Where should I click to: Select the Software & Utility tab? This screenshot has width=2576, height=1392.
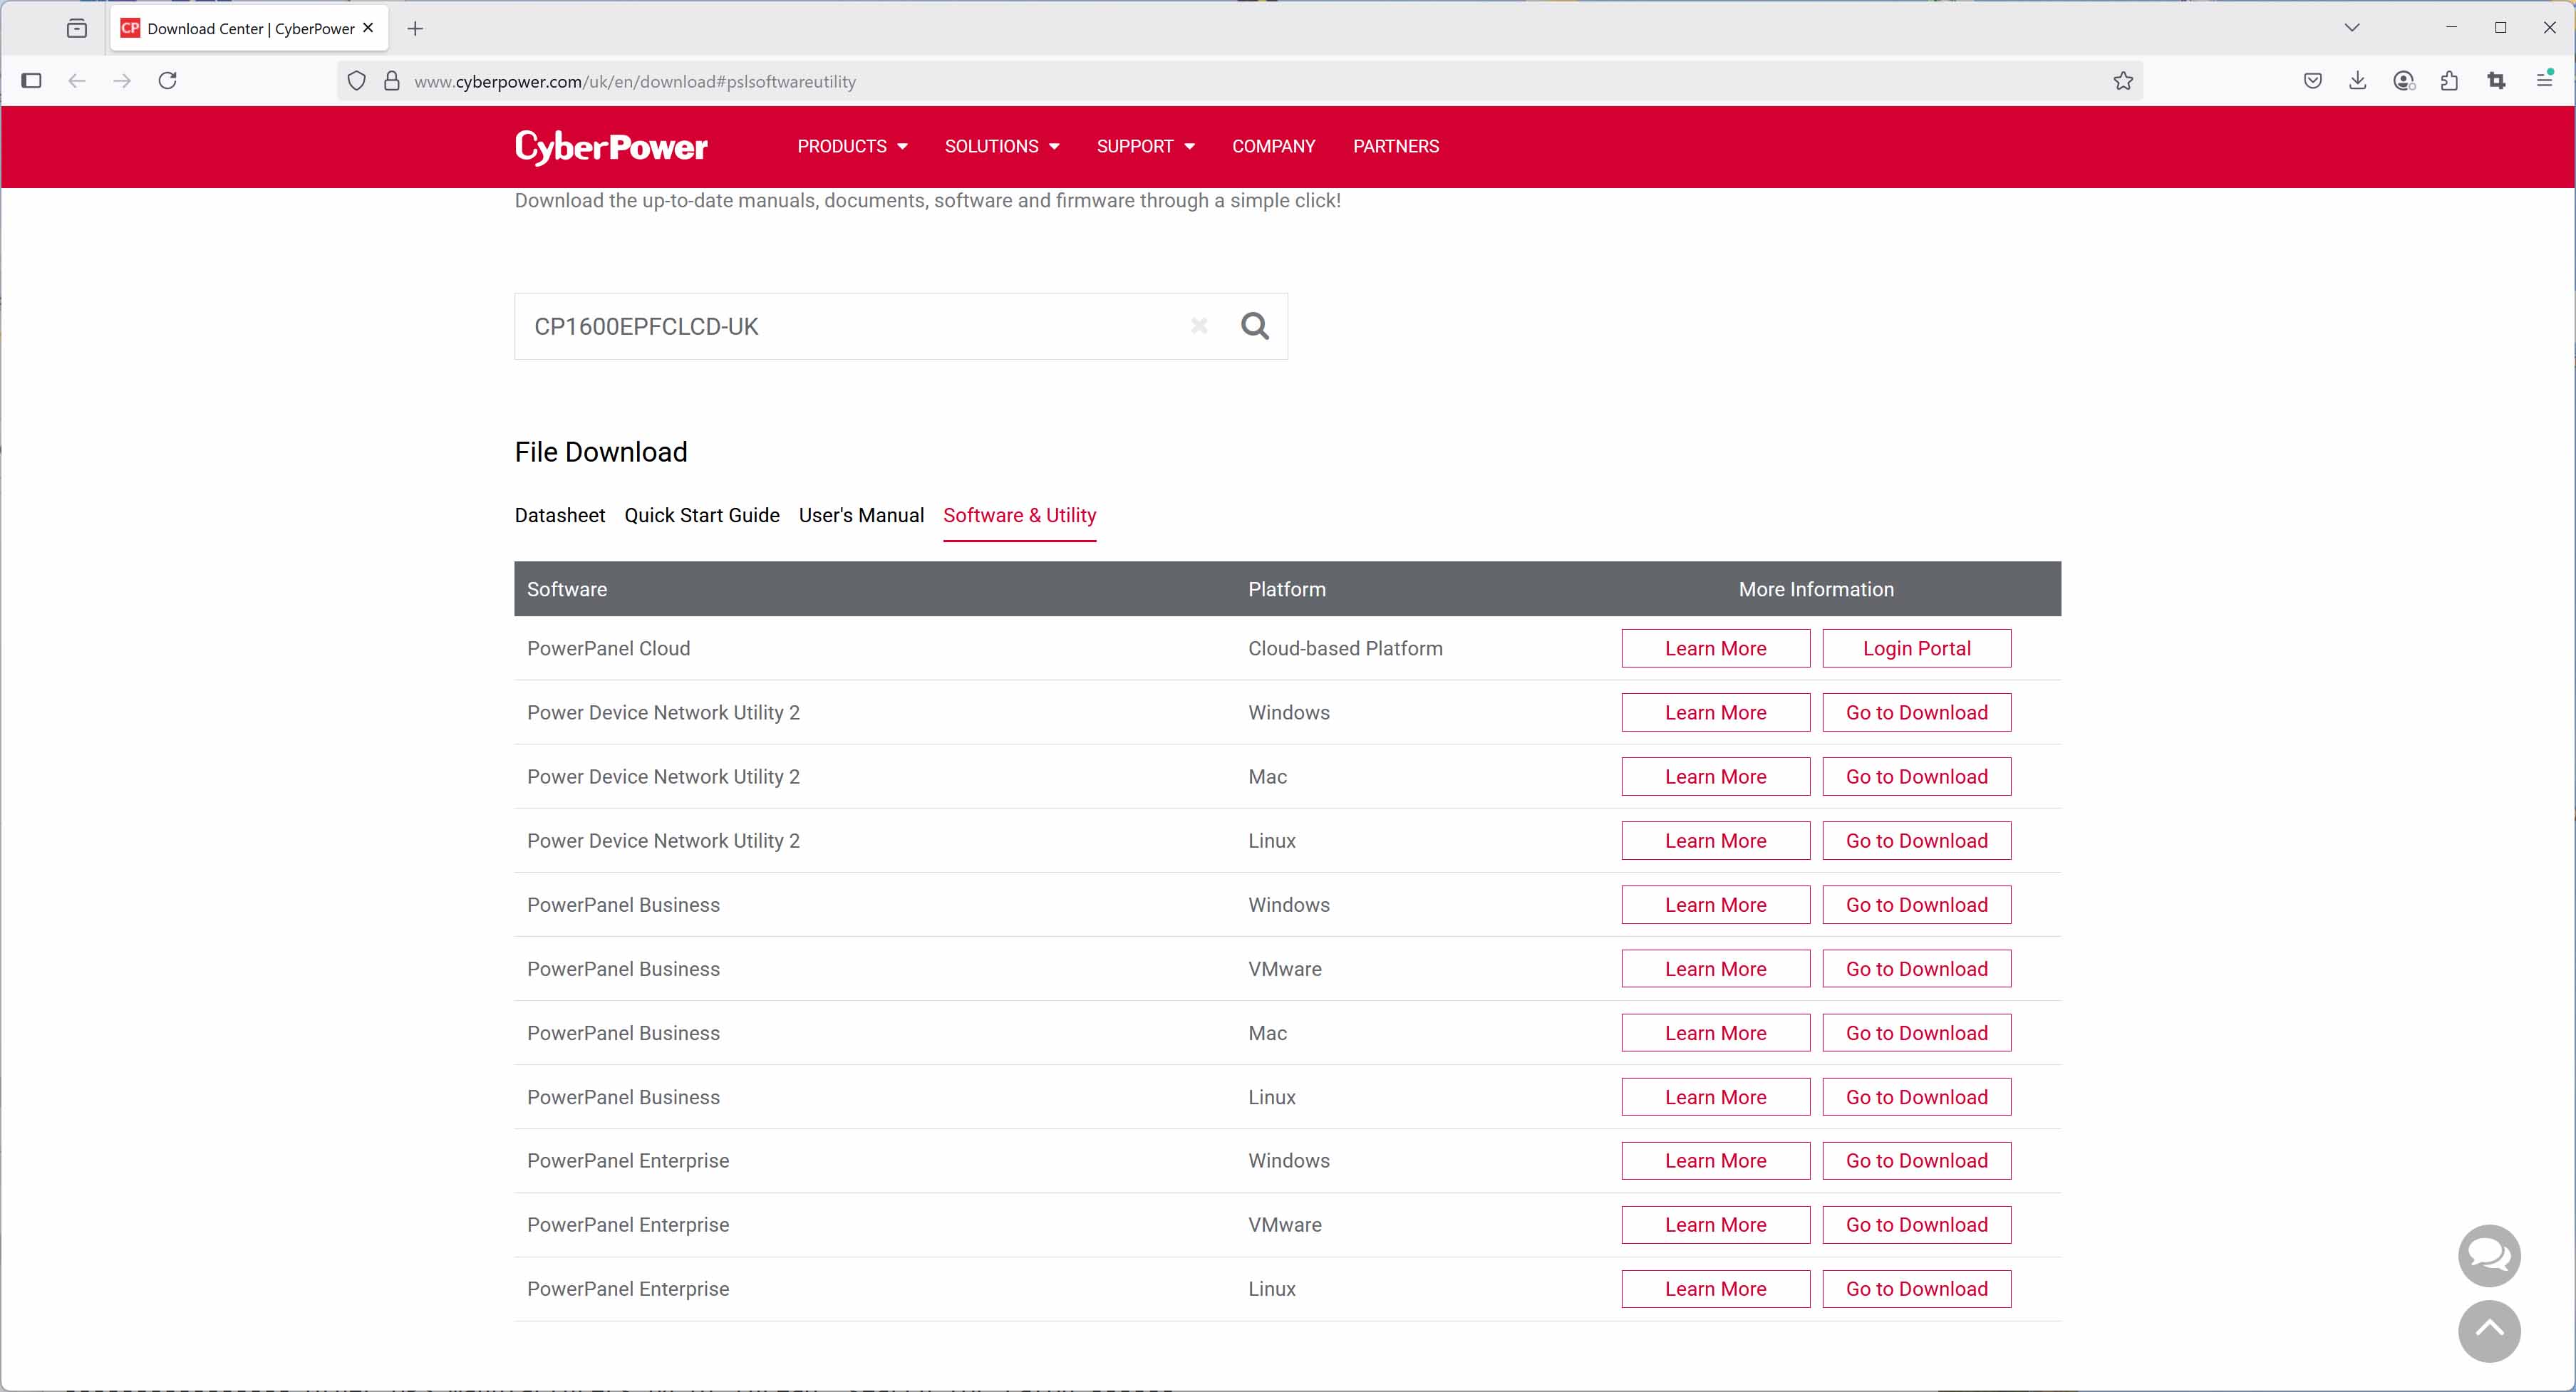(x=1019, y=515)
